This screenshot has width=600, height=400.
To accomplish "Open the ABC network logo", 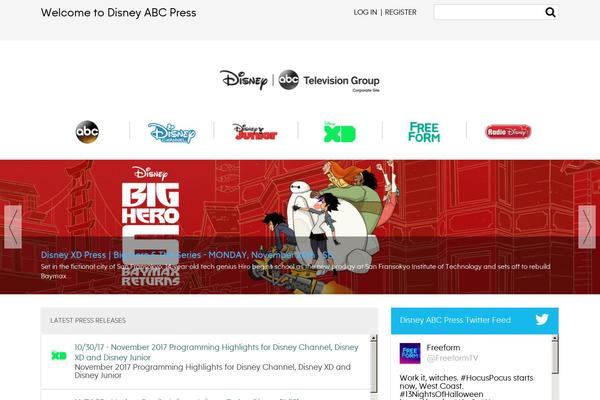I will tap(87, 132).
